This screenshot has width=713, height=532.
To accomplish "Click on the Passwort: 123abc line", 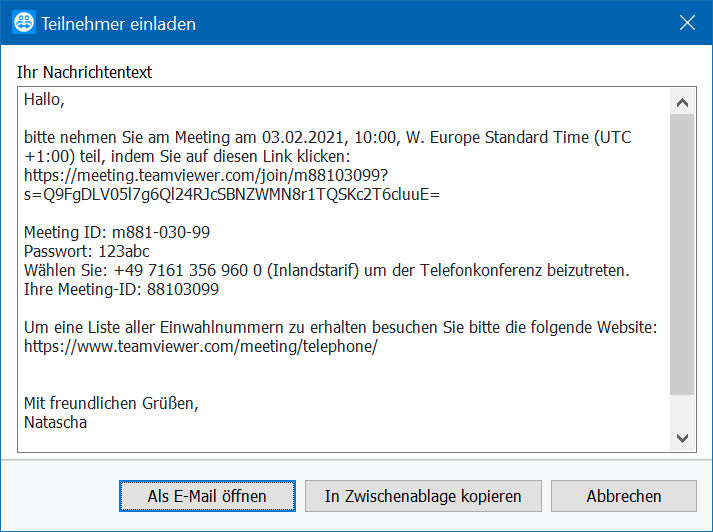I will [86, 251].
